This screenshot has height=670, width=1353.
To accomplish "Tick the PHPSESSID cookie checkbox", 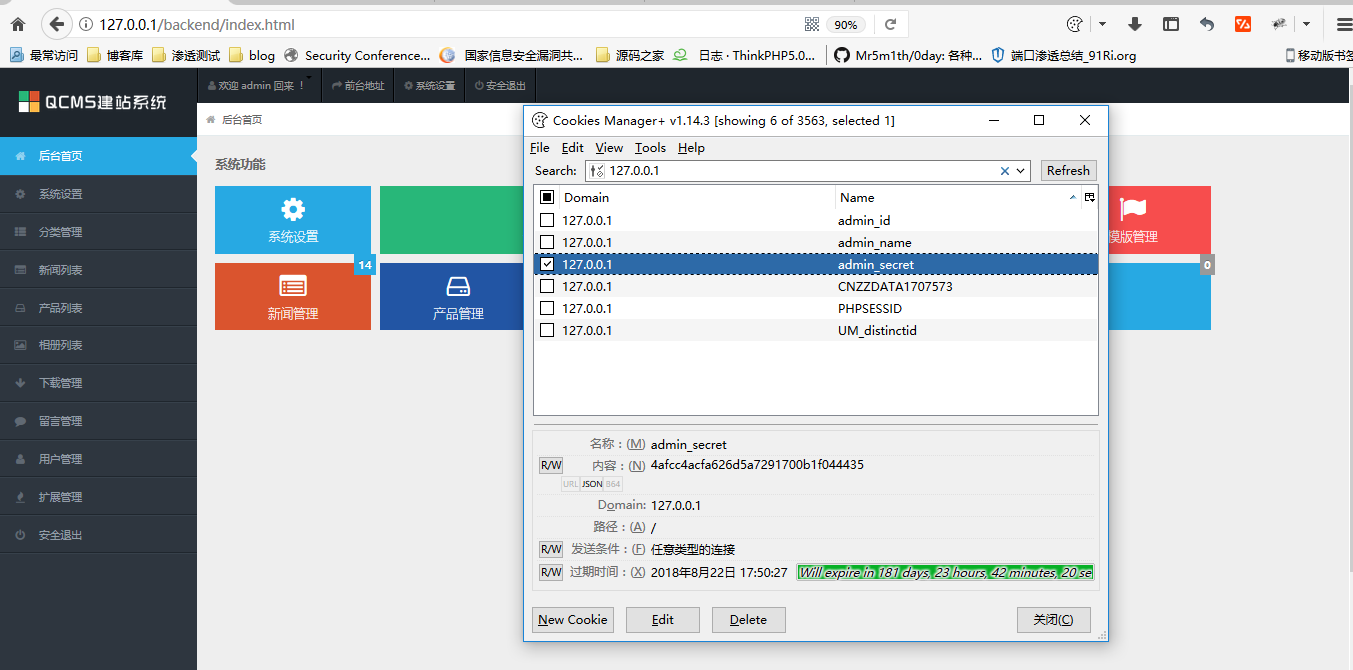I will point(547,308).
